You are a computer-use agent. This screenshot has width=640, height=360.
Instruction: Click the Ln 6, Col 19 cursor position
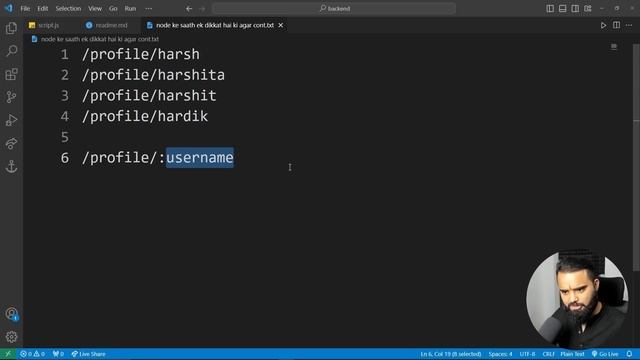(451, 354)
